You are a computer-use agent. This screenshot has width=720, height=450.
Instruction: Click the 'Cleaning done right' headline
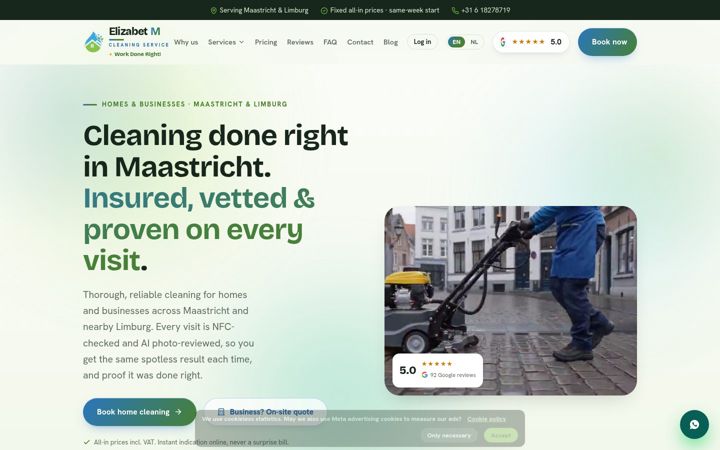[x=216, y=135]
